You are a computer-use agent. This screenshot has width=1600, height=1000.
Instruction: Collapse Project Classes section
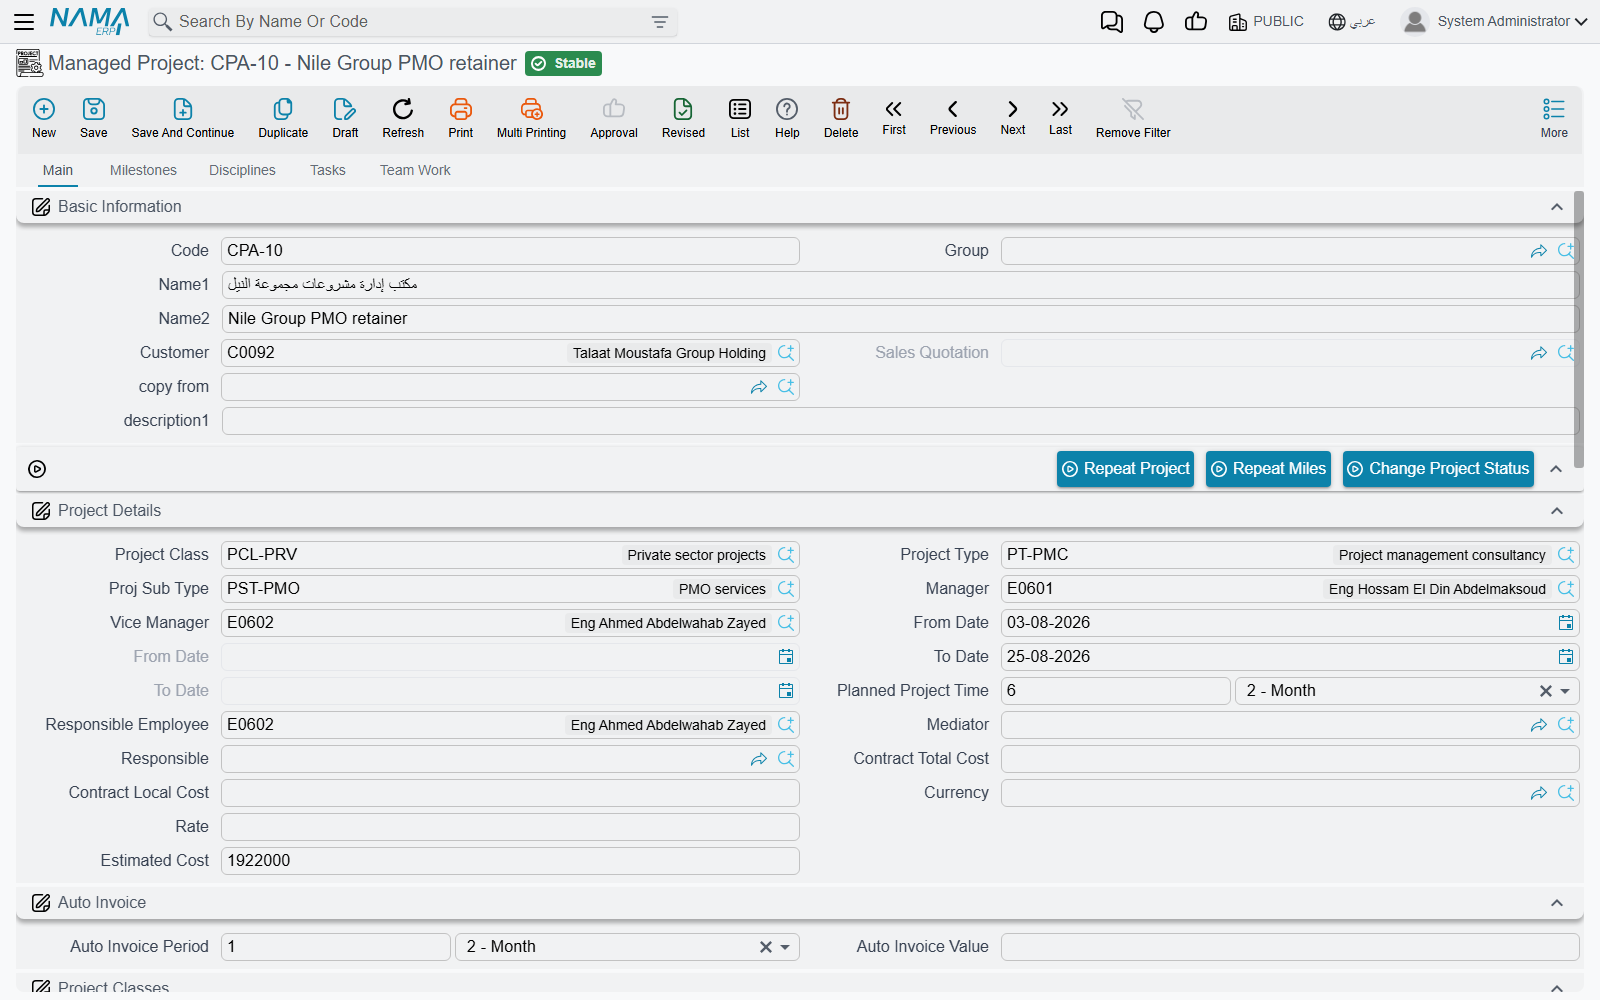click(1557, 988)
